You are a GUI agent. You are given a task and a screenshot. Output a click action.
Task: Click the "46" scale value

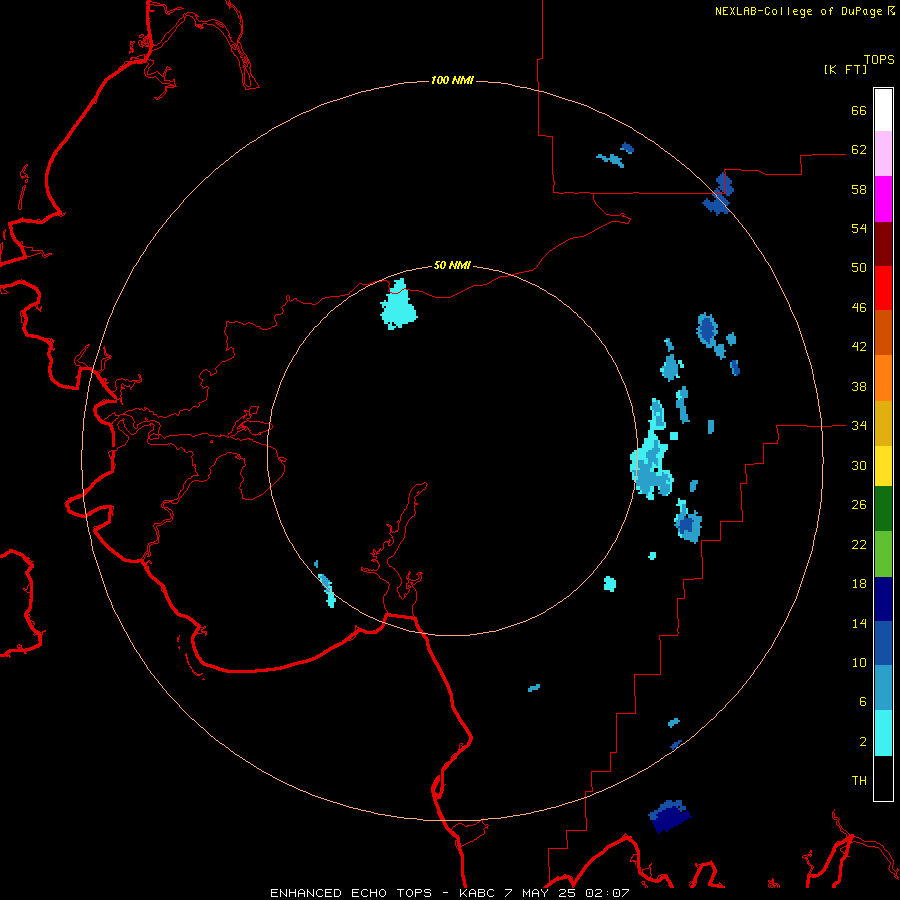[859, 308]
